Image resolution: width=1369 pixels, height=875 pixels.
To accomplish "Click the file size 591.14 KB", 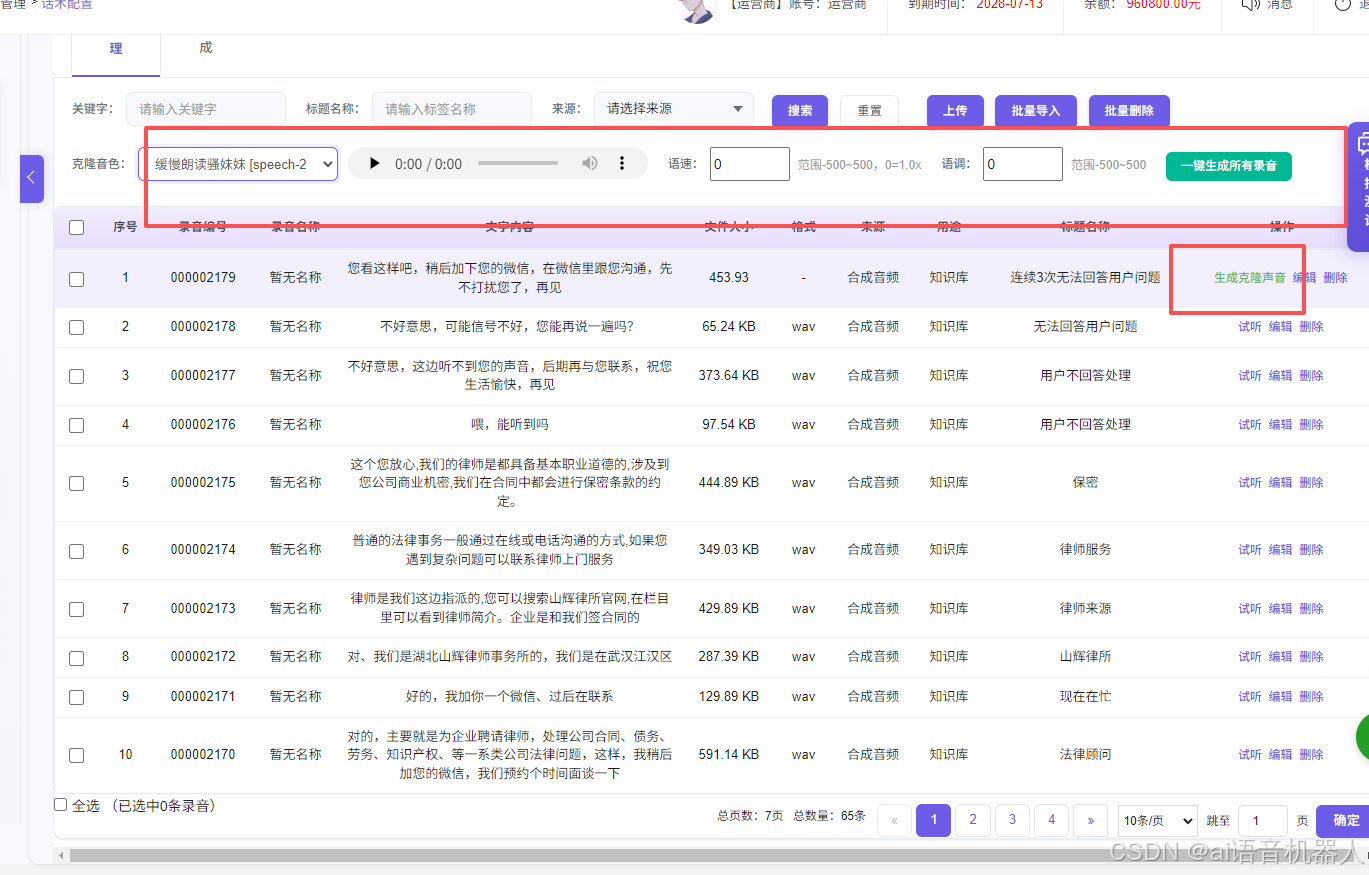I will click(x=727, y=755).
